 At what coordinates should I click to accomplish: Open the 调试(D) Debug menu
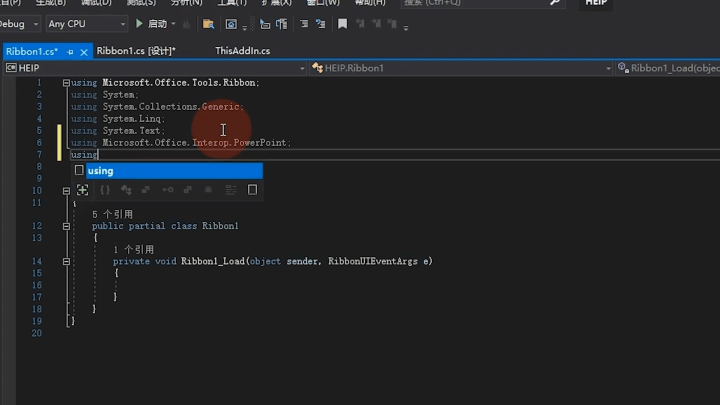(x=96, y=3)
